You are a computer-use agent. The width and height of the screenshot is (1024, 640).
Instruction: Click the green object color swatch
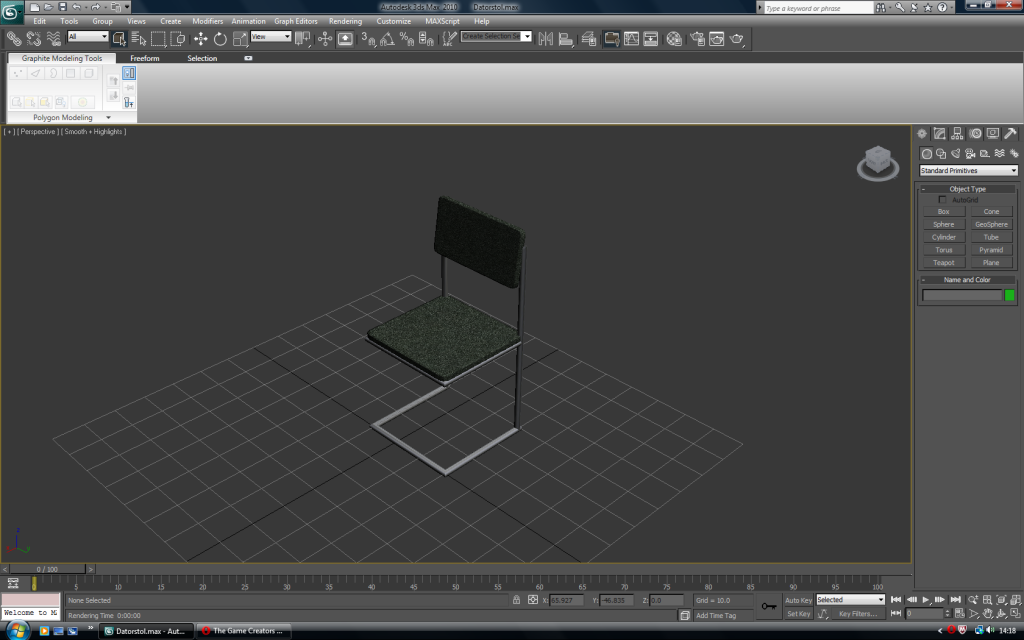pos(1009,295)
